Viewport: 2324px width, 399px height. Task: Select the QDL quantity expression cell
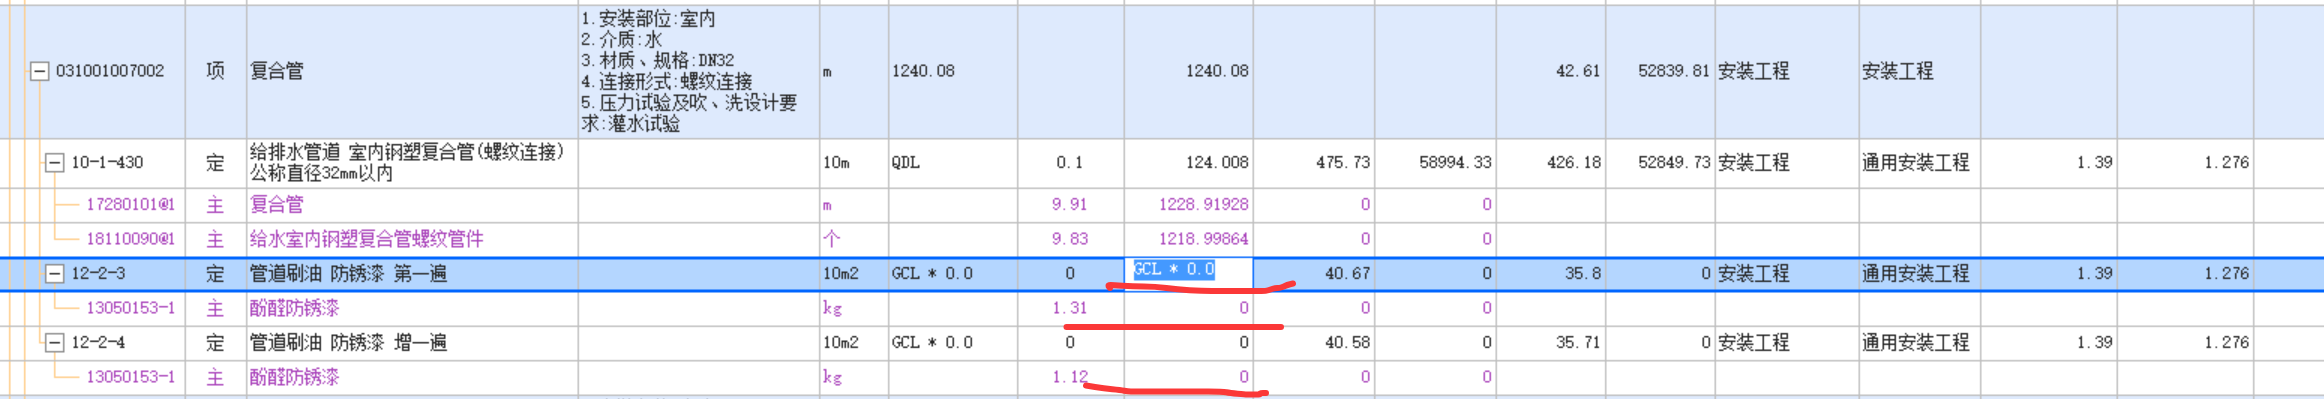click(x=952, y=162)
